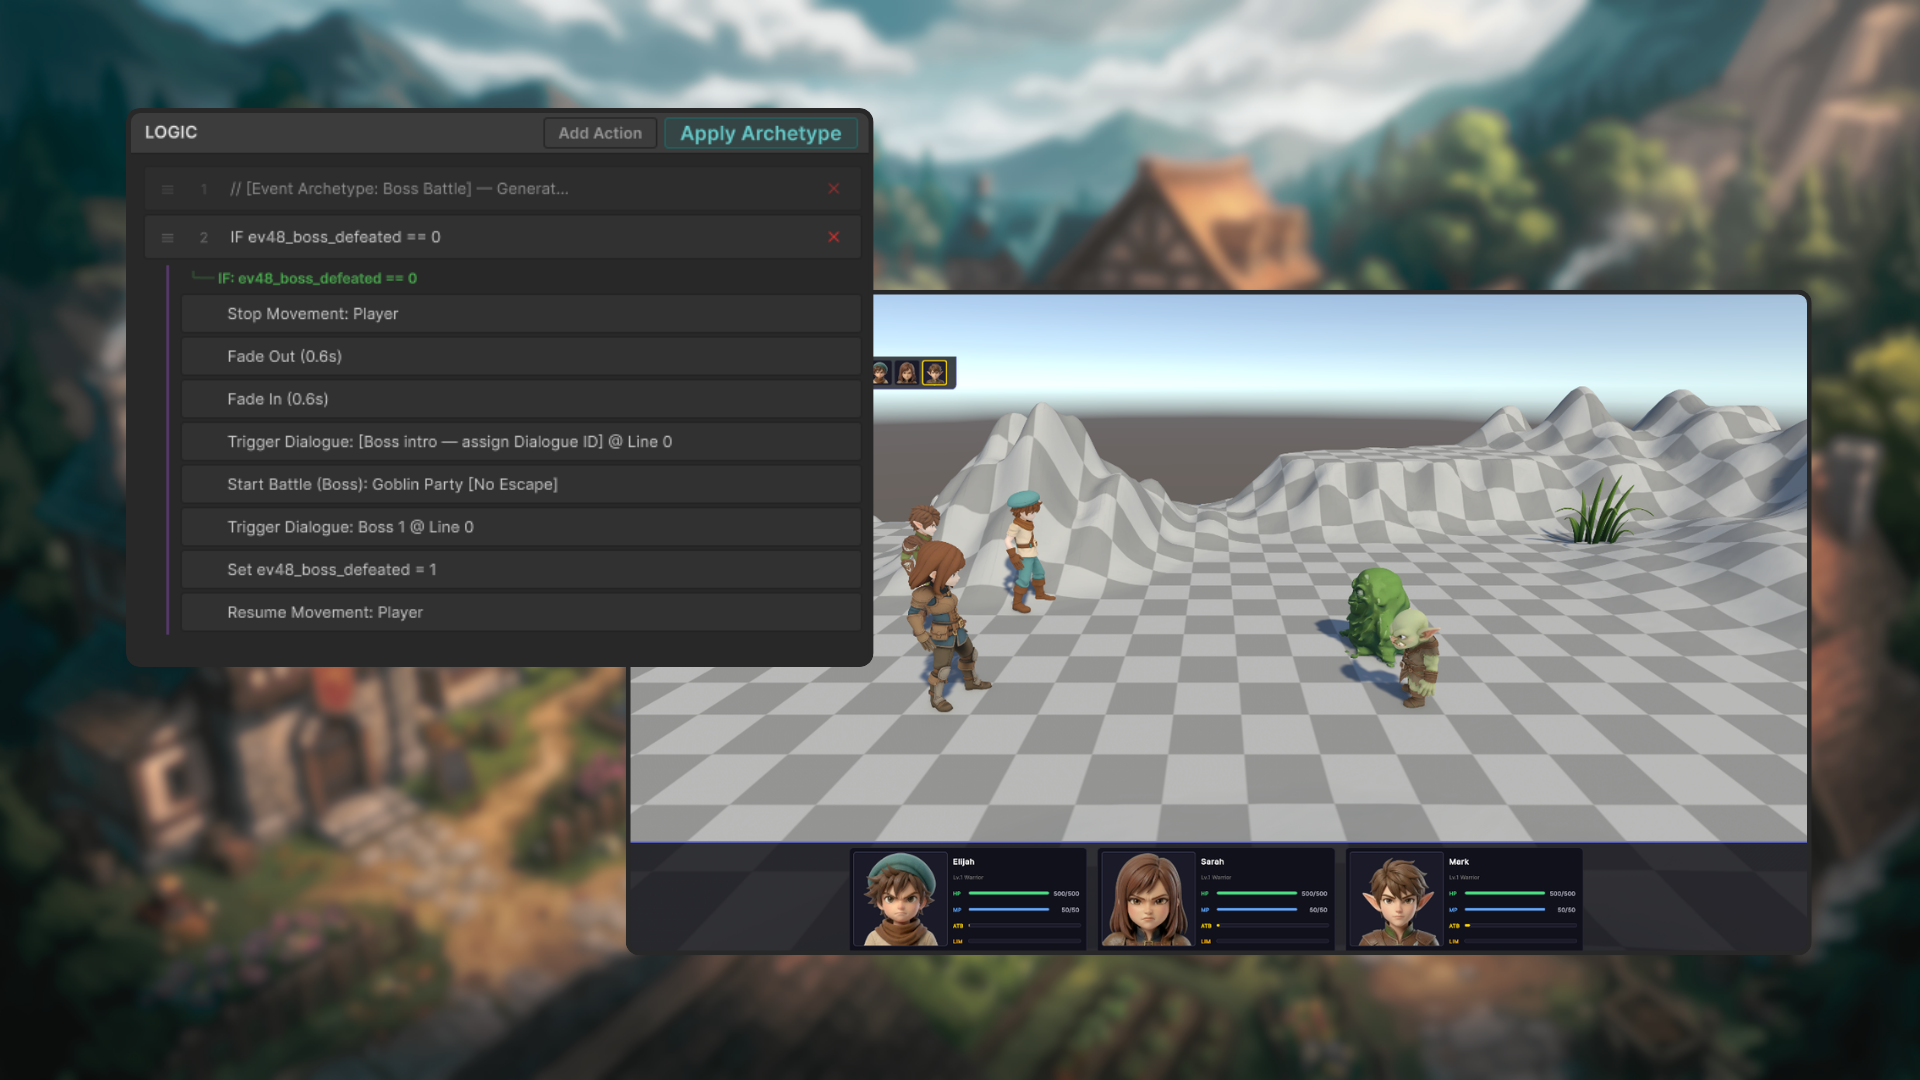Image resolution: width=1920 pixels, height=1080 pixels.
Task: Click the Apply Archetype button
Action: 761,133
